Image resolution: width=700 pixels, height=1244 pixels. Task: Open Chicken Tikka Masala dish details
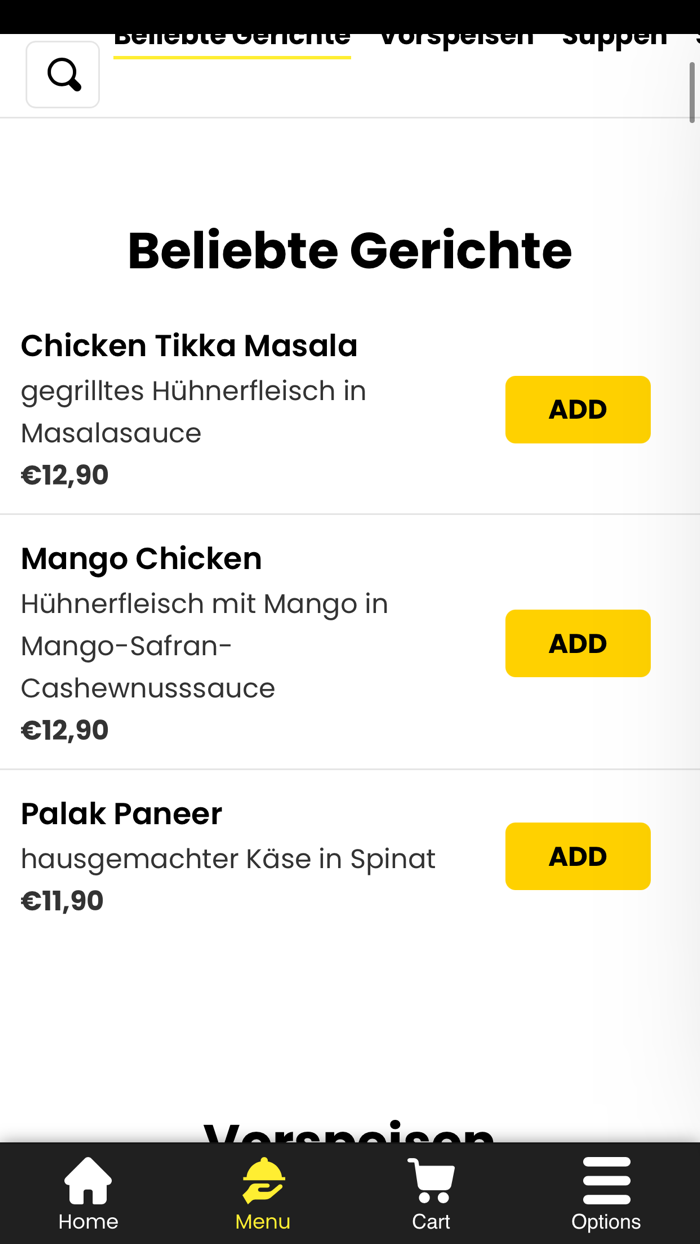[189, 345]
